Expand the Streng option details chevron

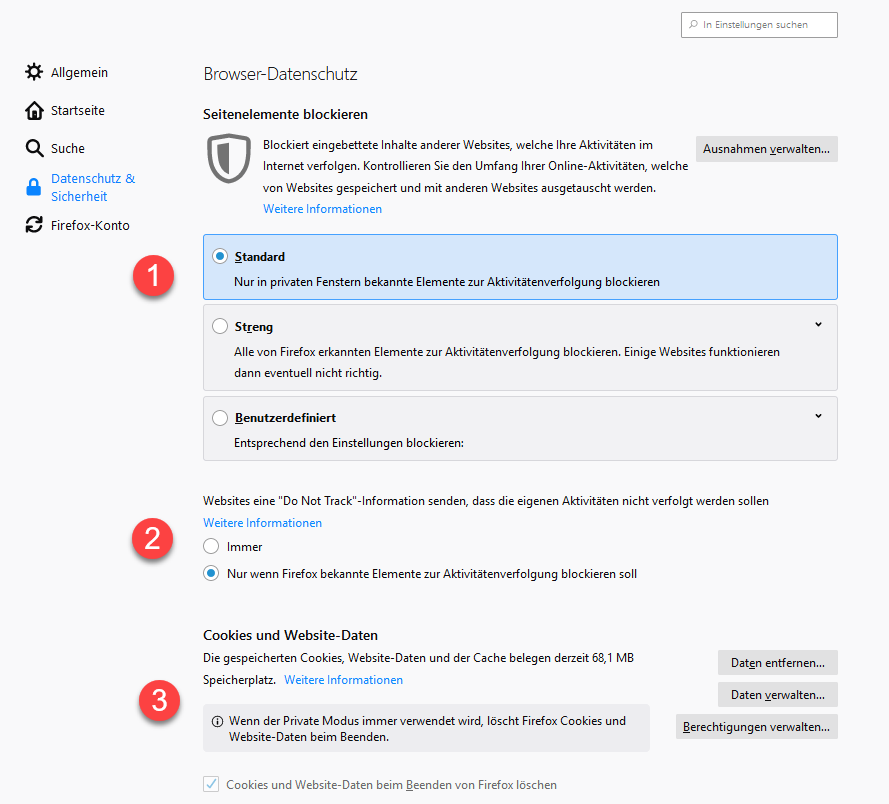coord(818,324)
